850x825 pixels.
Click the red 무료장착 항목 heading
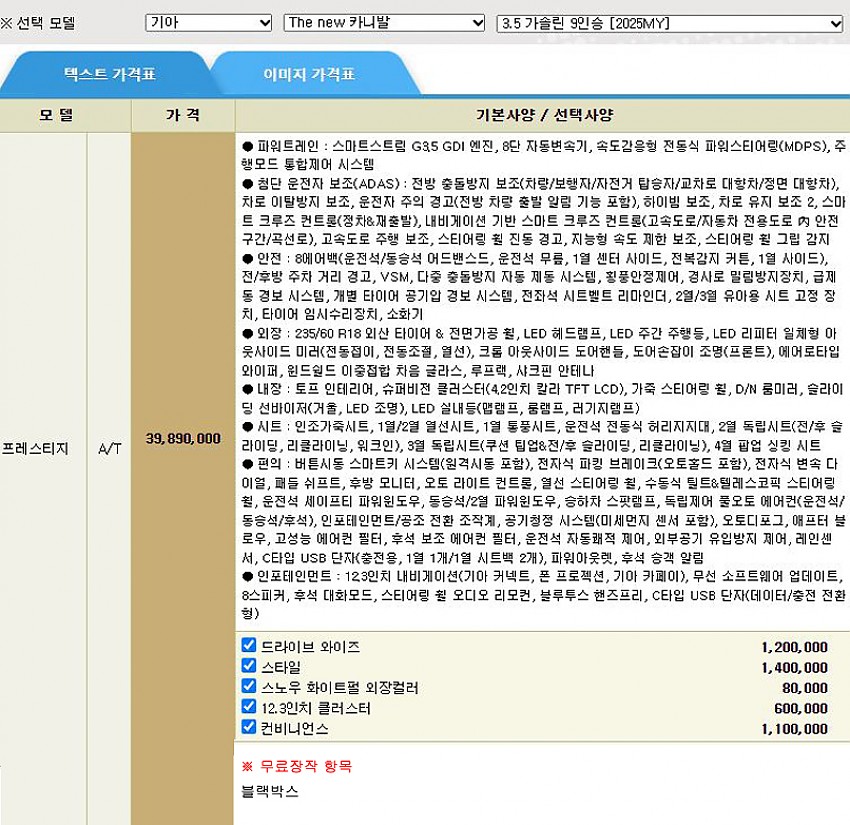point(296,766)
